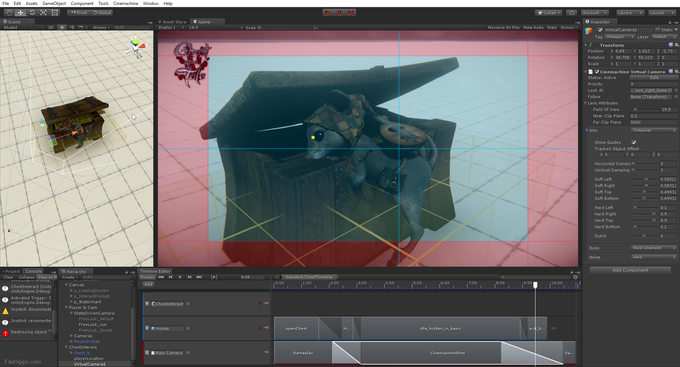Select the Rect transform tool
Image resolution: width=680 pixels, height=367 pixels.
pyautogui.click(x=55, y=13)
